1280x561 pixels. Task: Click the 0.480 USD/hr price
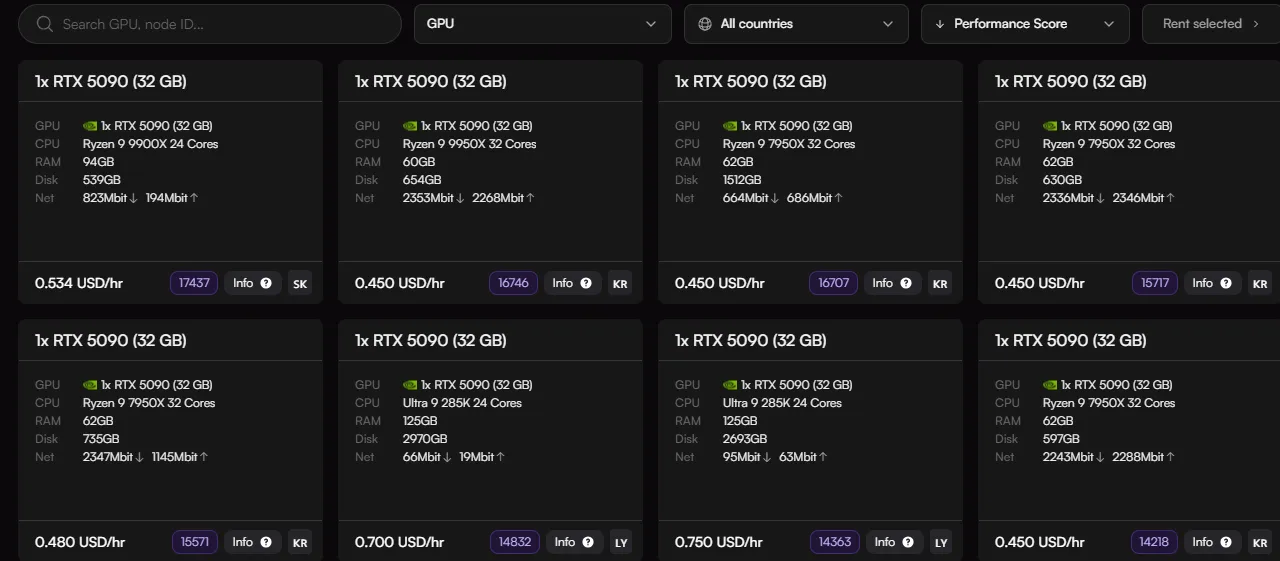point(80,542)
